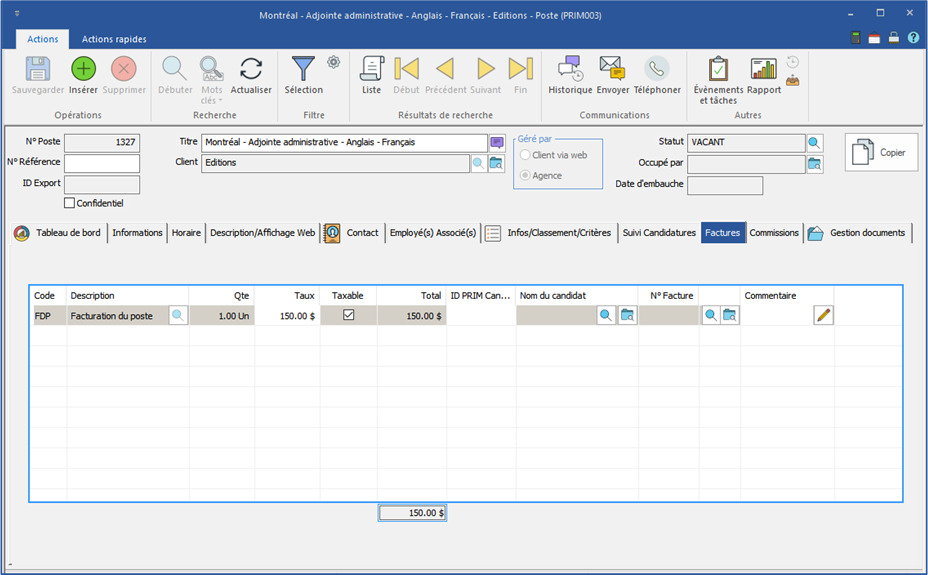Screen dimensions: 928x575
Task: Select the Client via web radio button
Action: [525, 156]
